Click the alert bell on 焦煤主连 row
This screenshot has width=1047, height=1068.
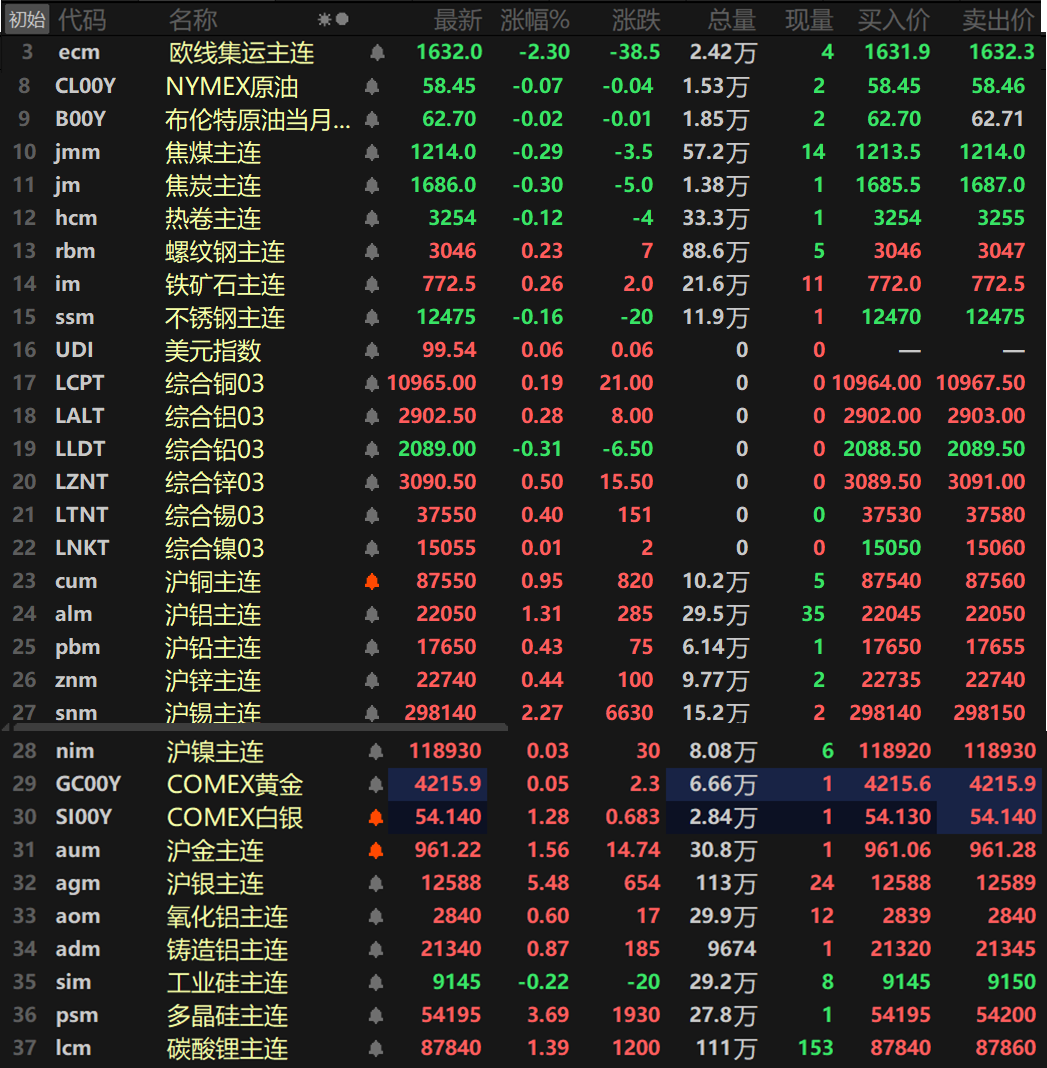tap(372, 153)
